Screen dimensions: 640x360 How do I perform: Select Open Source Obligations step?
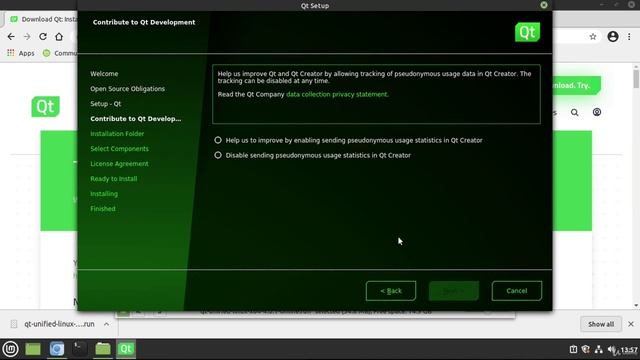(127, 89)
